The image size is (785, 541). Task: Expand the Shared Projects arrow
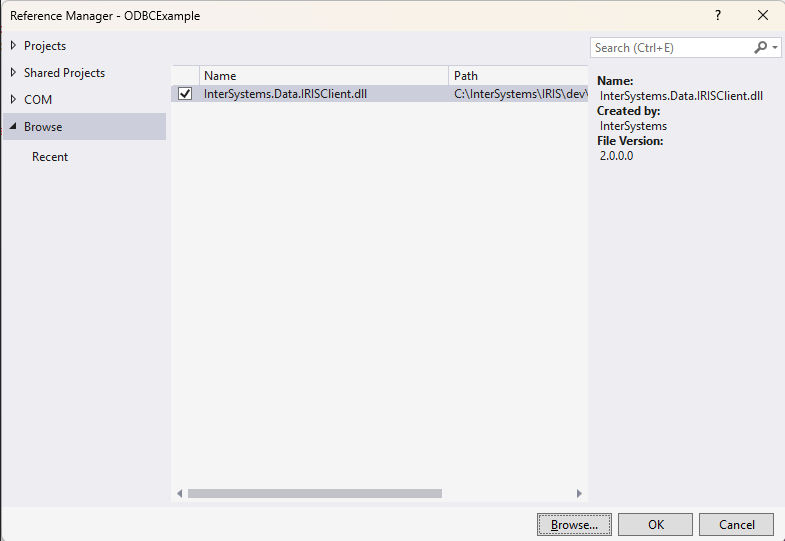coord(13,73)
